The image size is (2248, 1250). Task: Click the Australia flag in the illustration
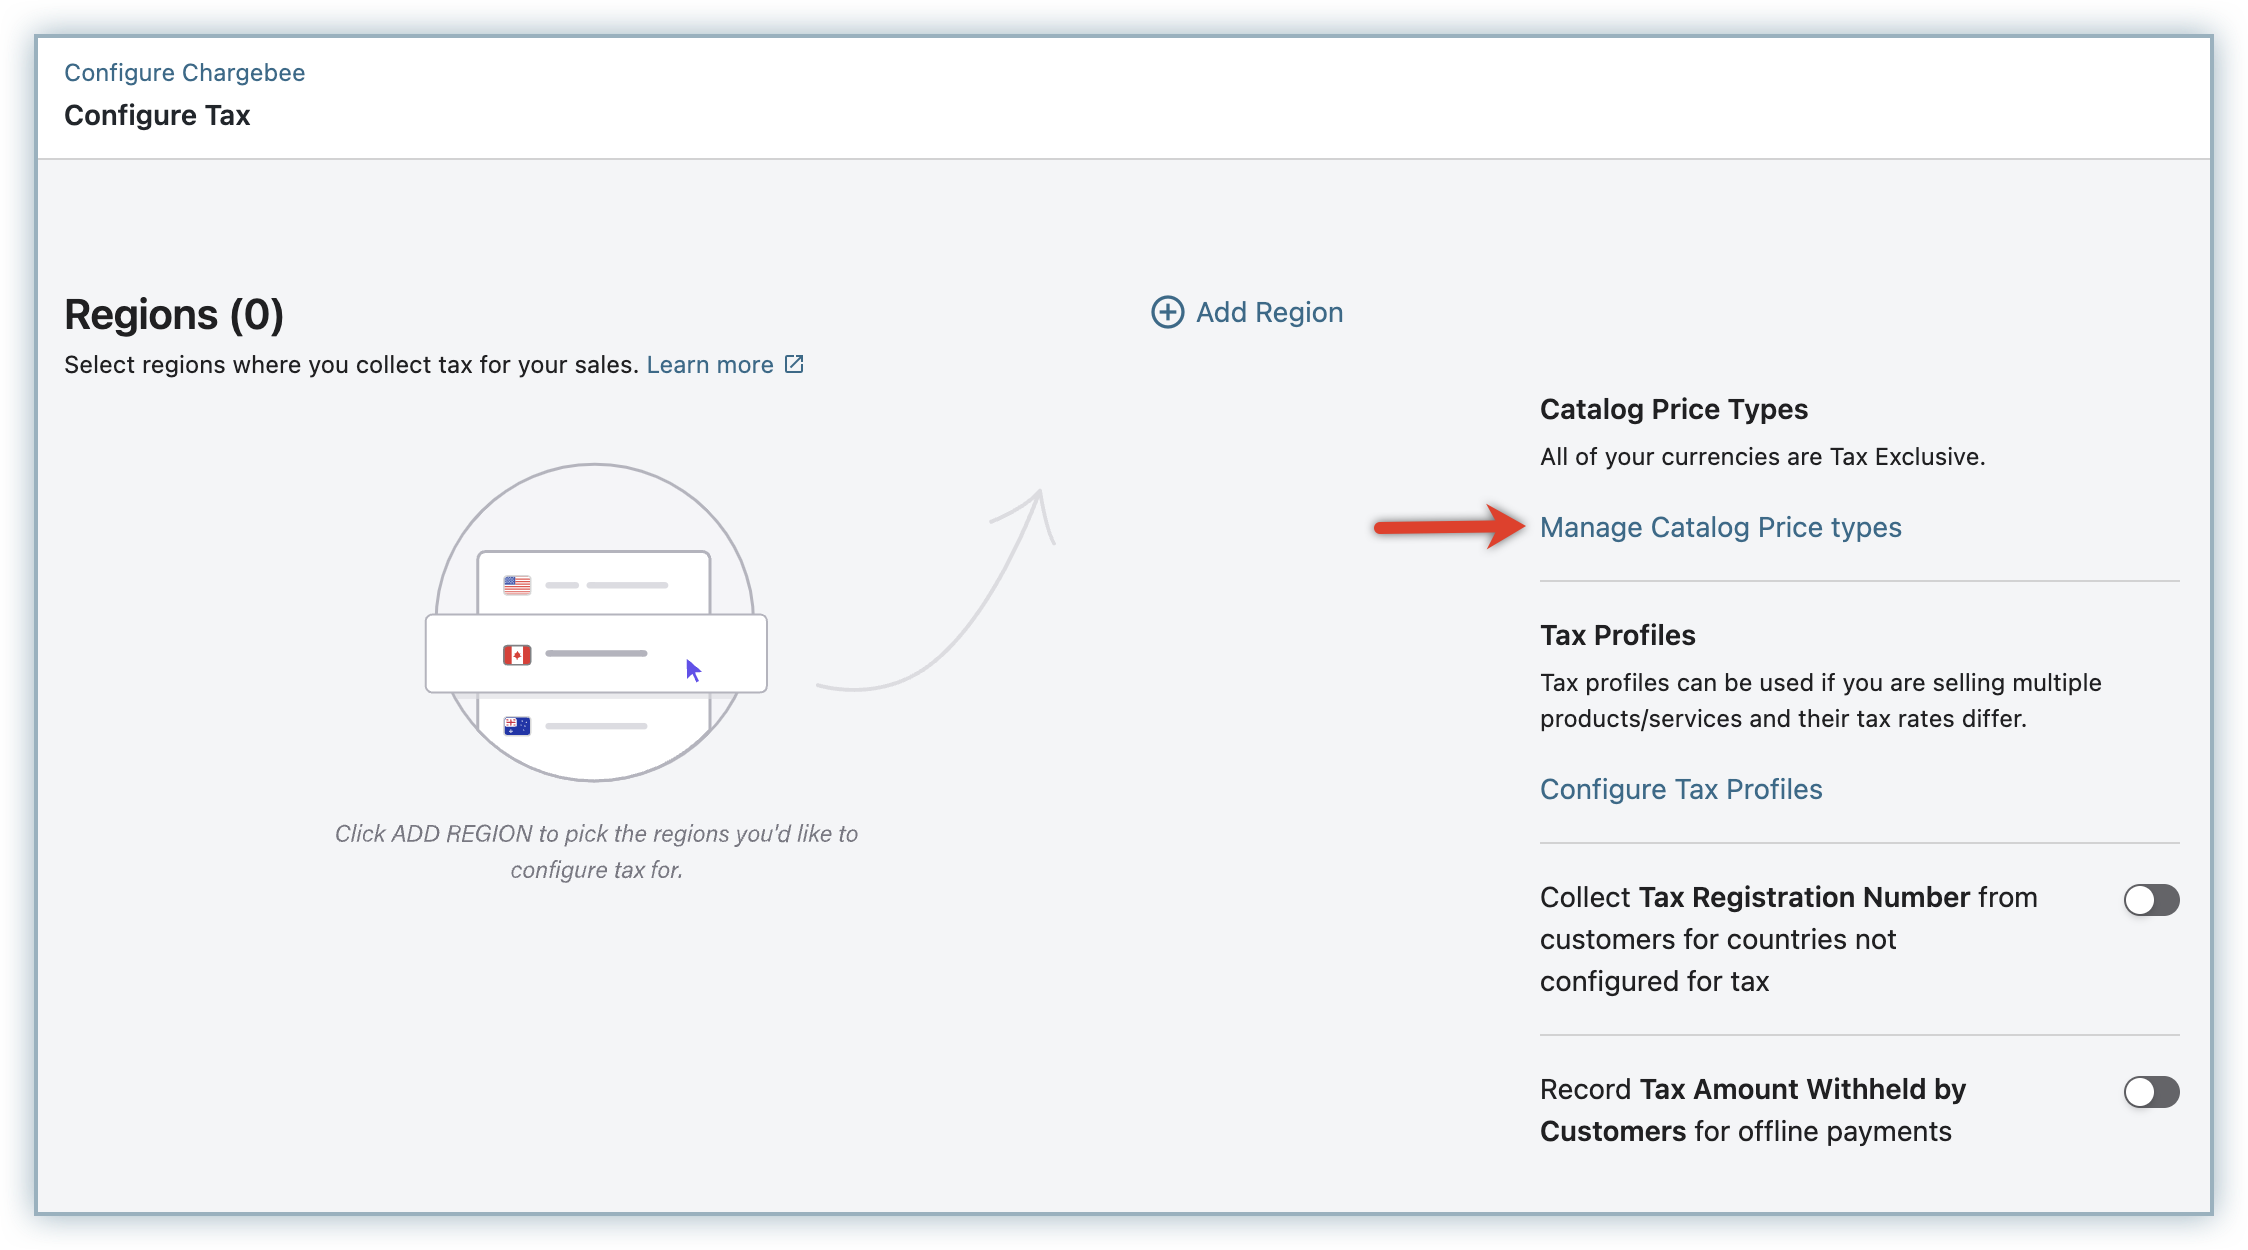click(x=517, y=726)
